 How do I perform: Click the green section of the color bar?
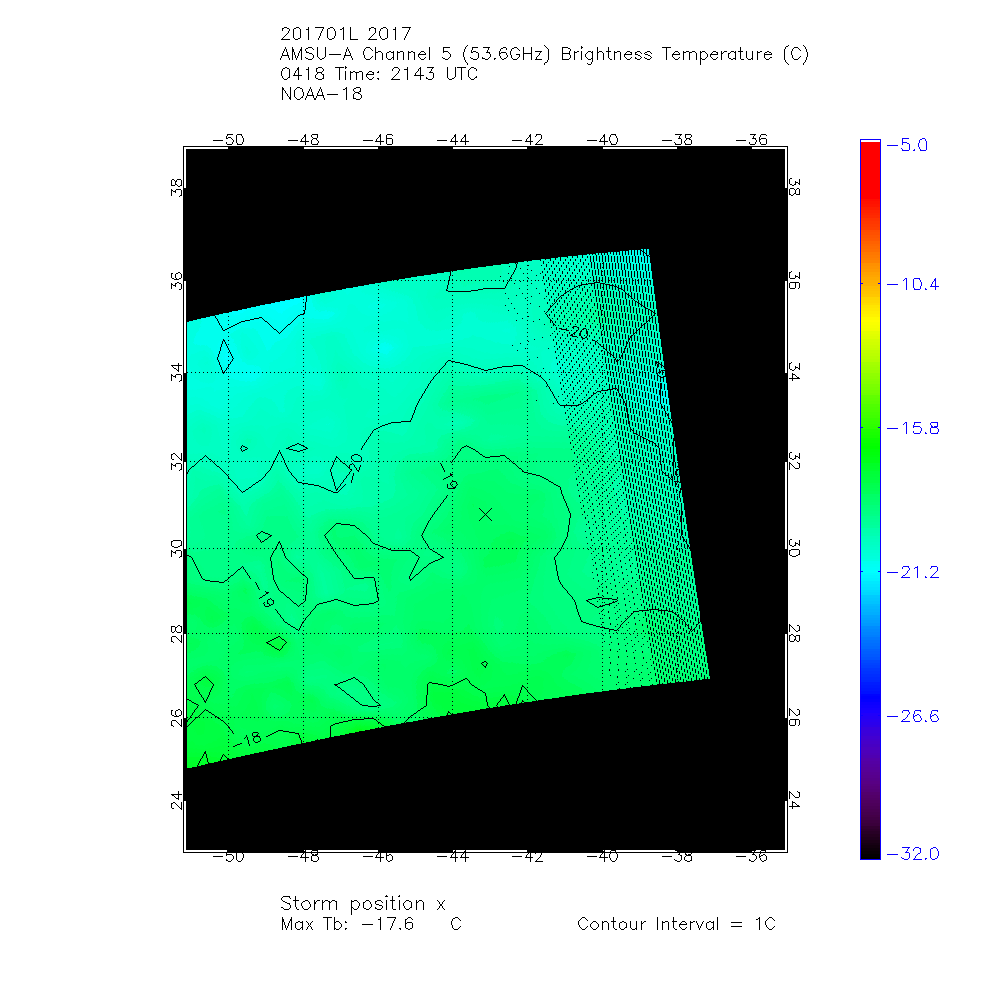point(869,440)
